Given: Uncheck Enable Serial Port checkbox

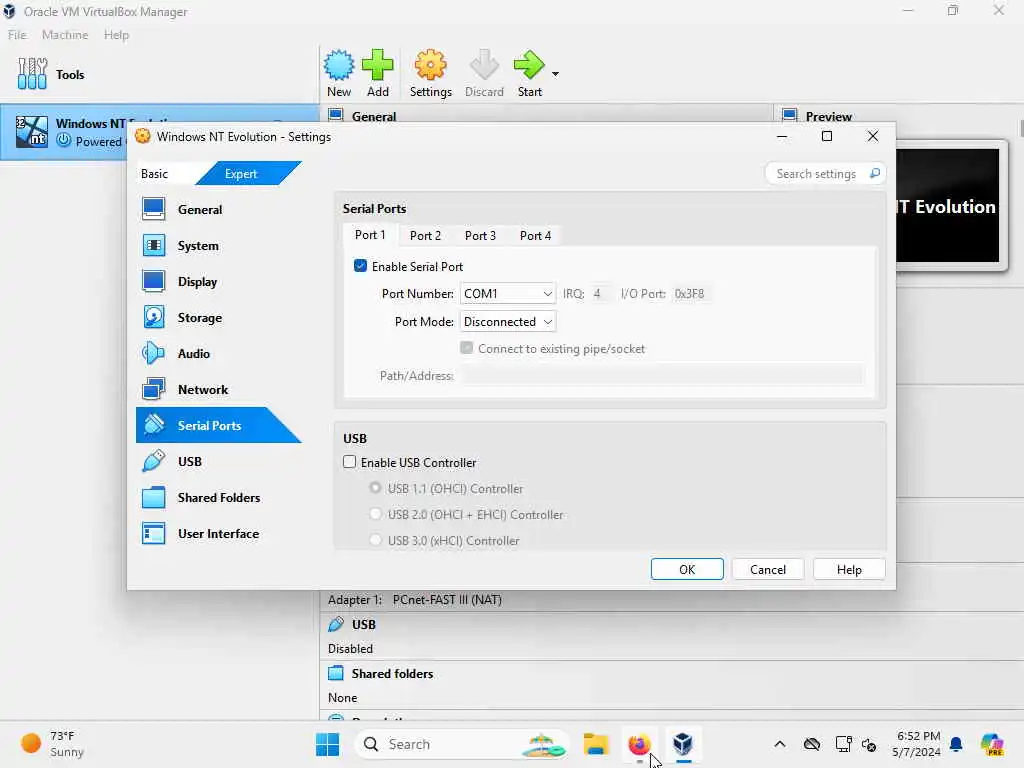Looking at the screenshot, I should click(x=360, y=266).
